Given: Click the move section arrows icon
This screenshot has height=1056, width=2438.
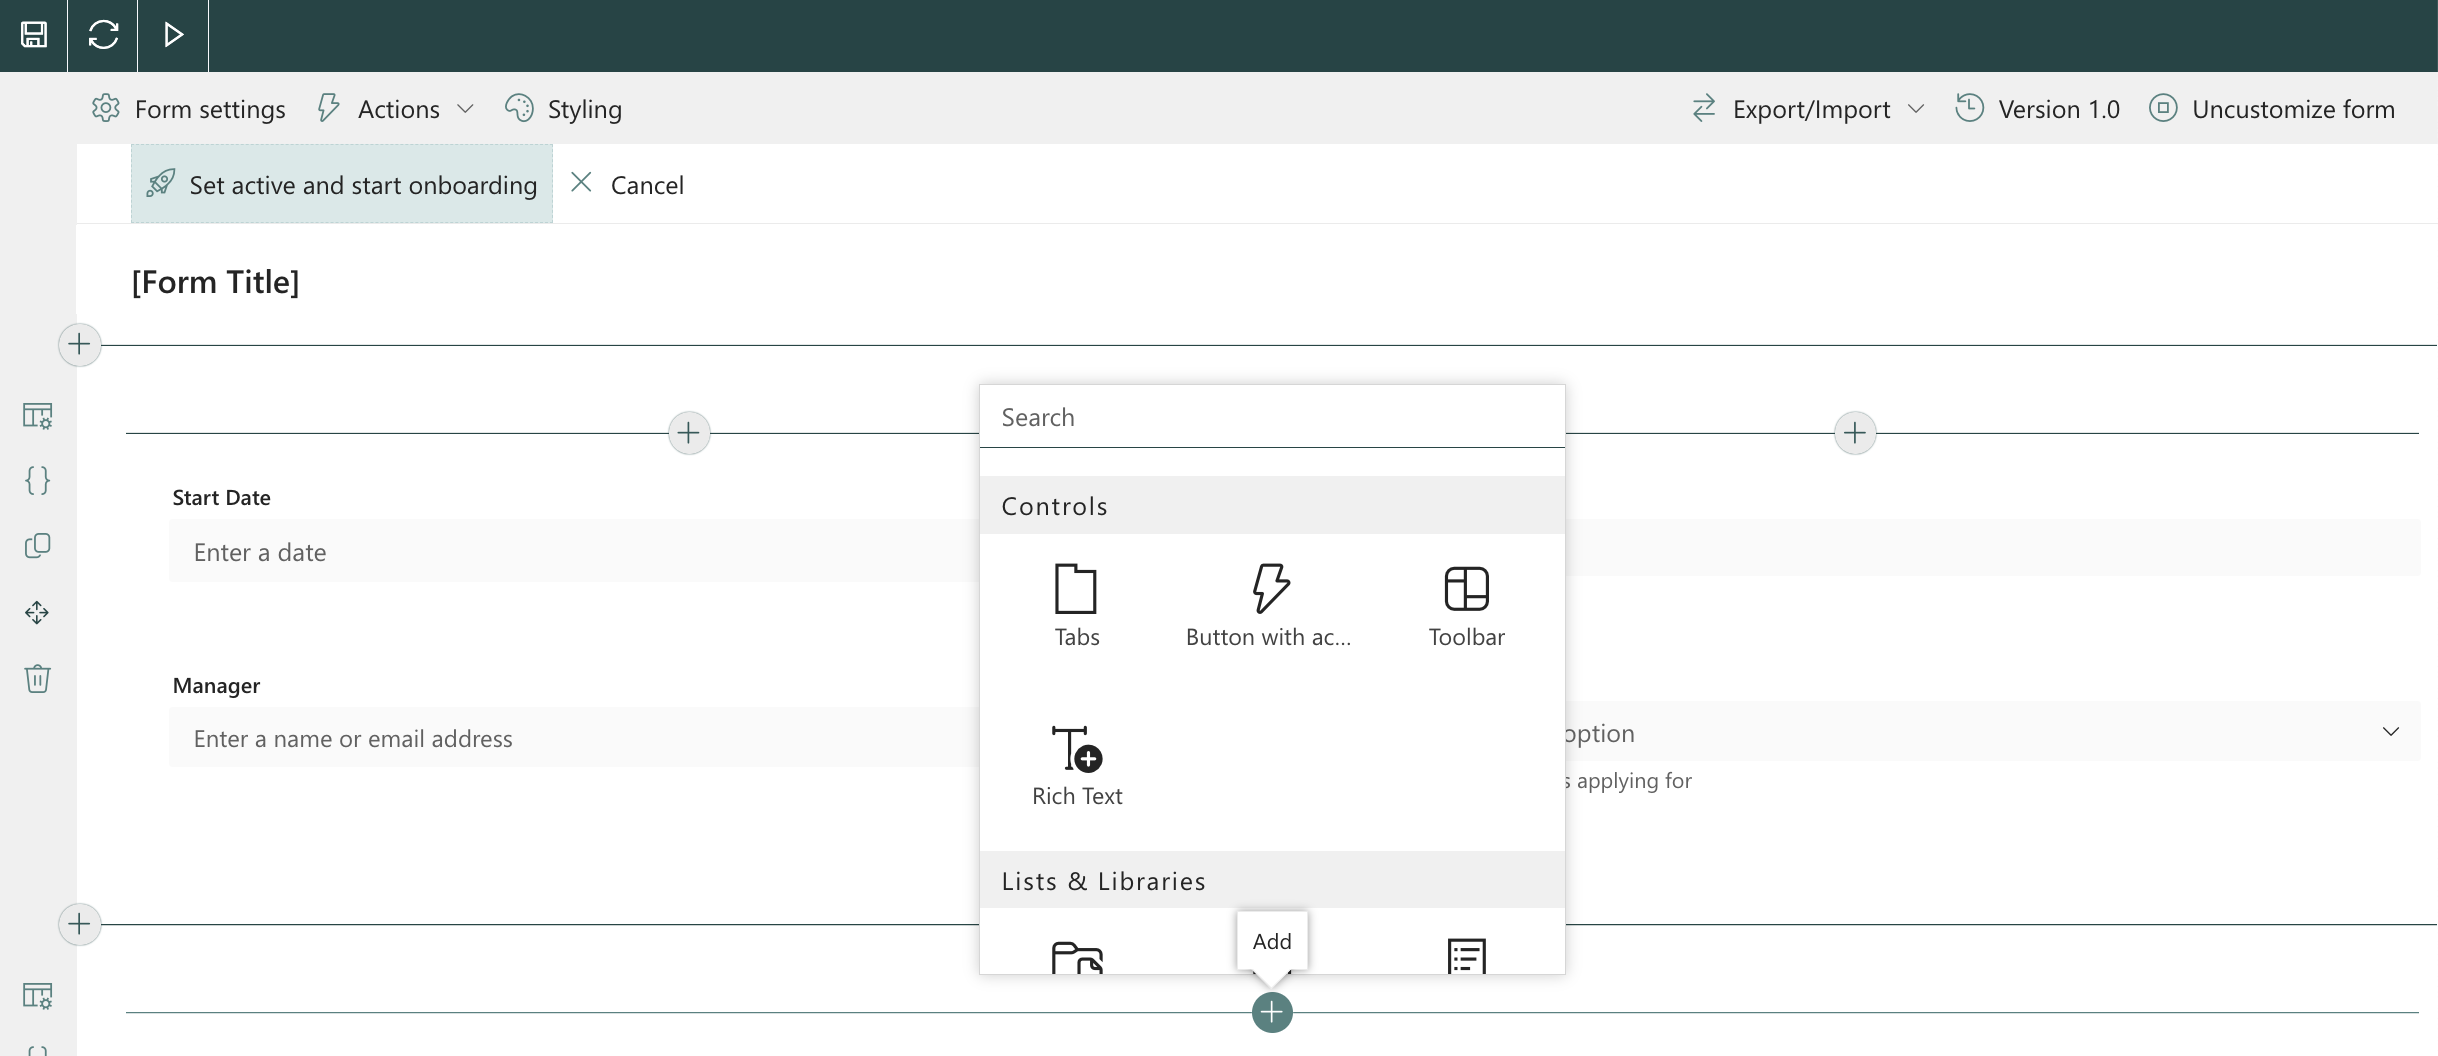Looking at the screenshot, I should point(37,612).
